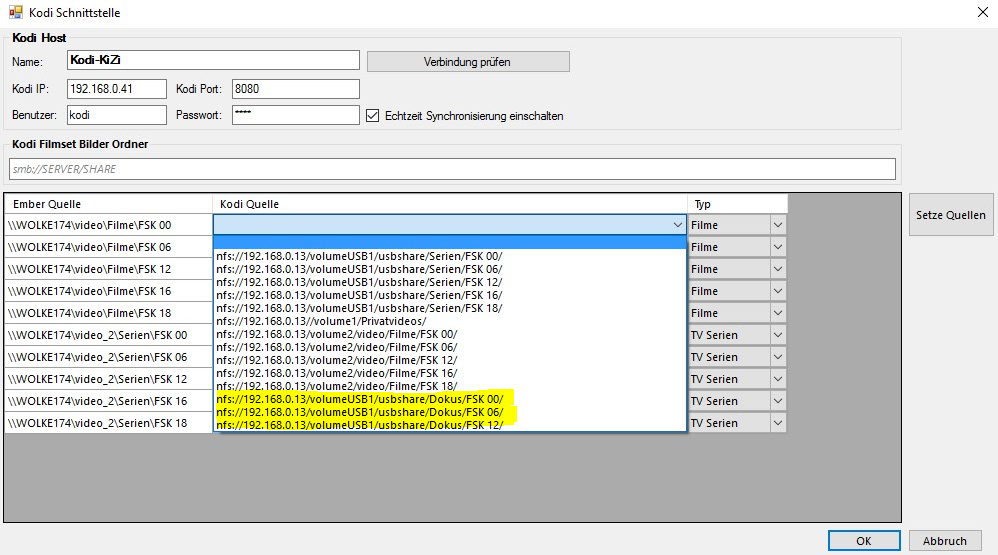Focus the Kodi Filmset Bilder Ordner path field
Image resolution: width=998 pixels, height=555 pixels.
tap(453, 169)
